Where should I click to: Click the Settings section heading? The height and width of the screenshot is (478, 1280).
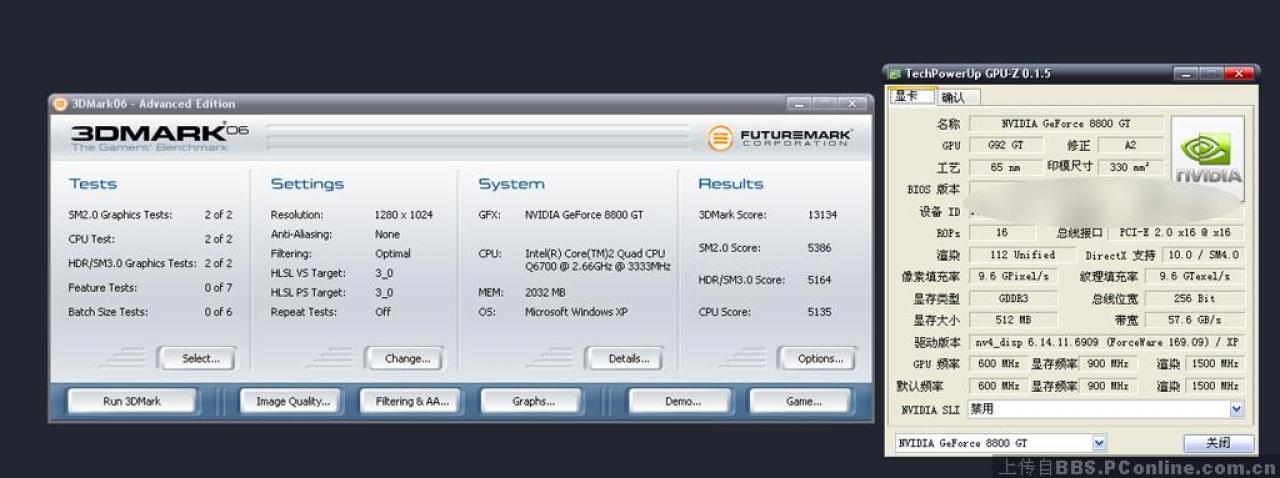(307, 184)
